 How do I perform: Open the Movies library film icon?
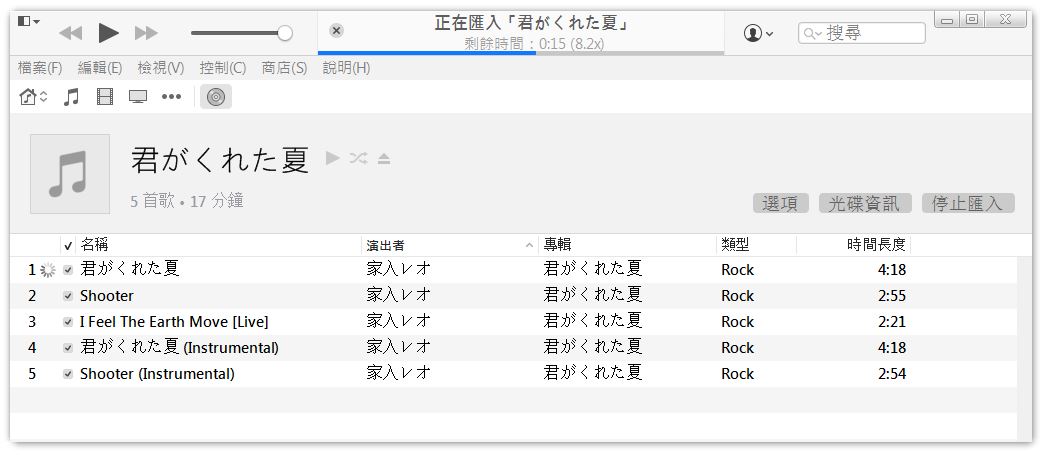[x=105, y=97]
